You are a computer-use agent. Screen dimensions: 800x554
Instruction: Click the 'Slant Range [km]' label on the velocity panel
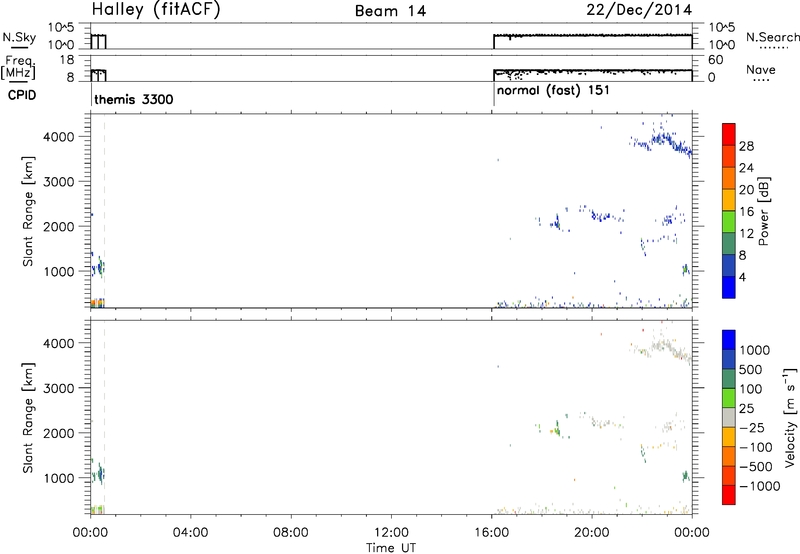(28, 418)
